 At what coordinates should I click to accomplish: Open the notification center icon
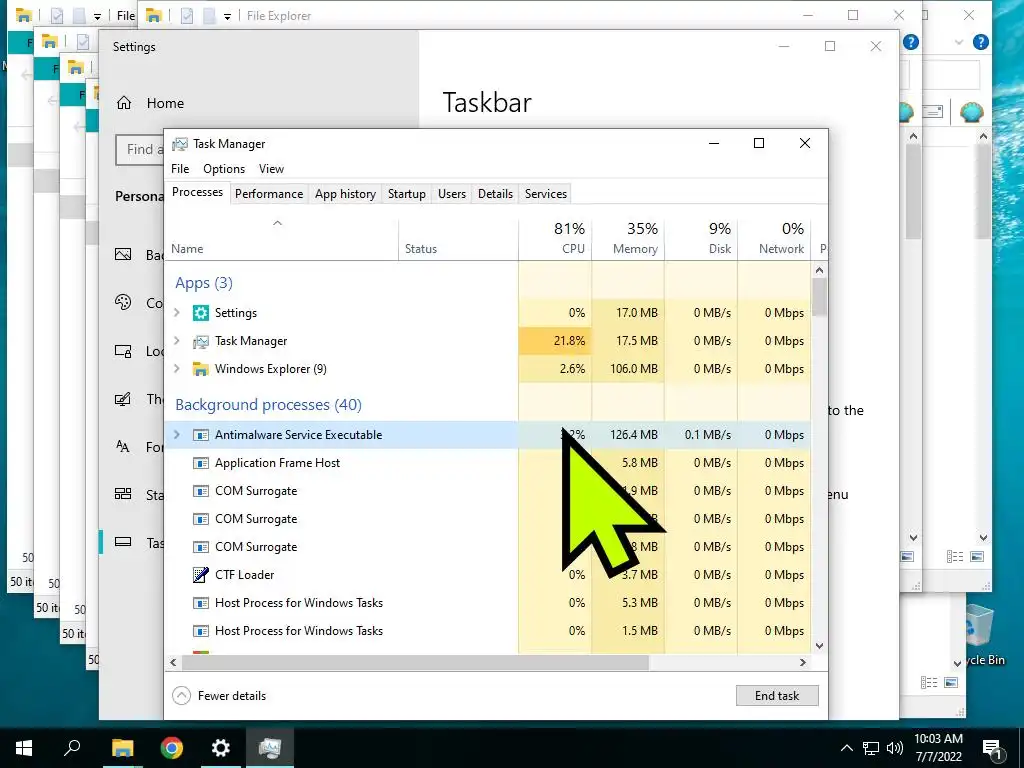(993, 748)
